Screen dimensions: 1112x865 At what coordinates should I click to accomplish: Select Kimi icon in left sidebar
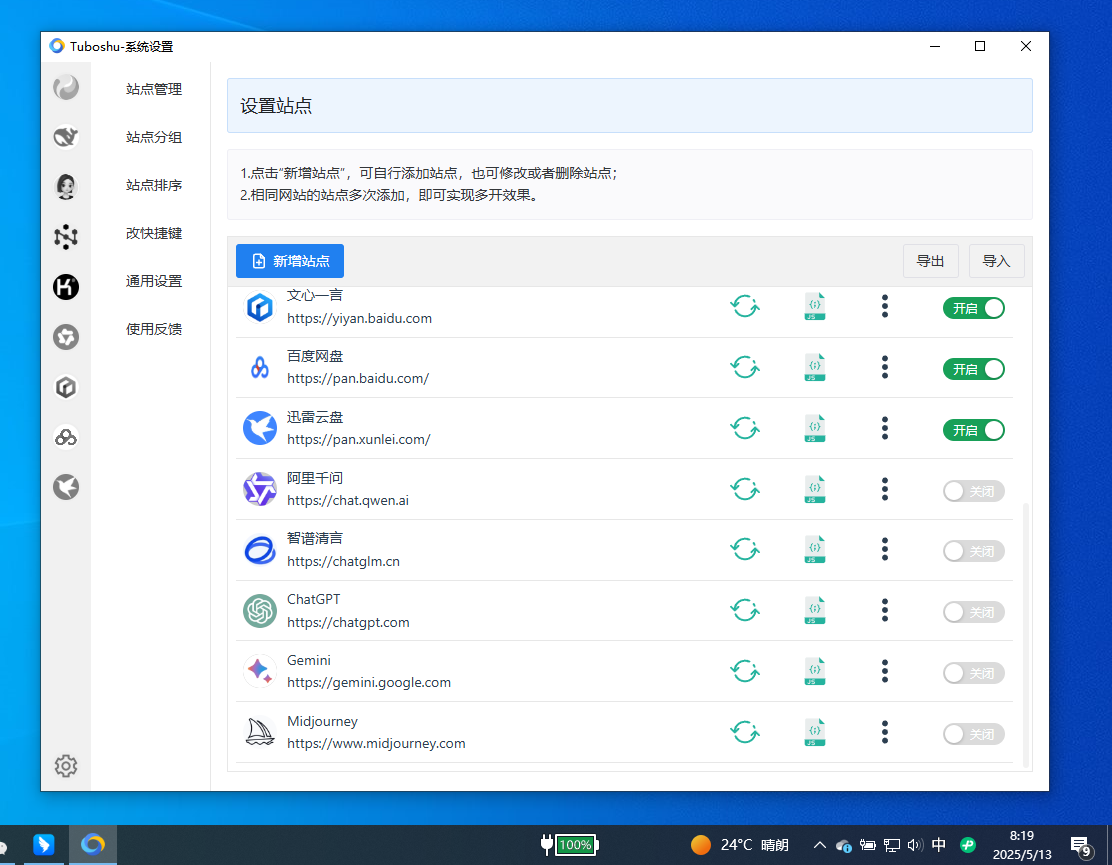click(x=66, y=287)
